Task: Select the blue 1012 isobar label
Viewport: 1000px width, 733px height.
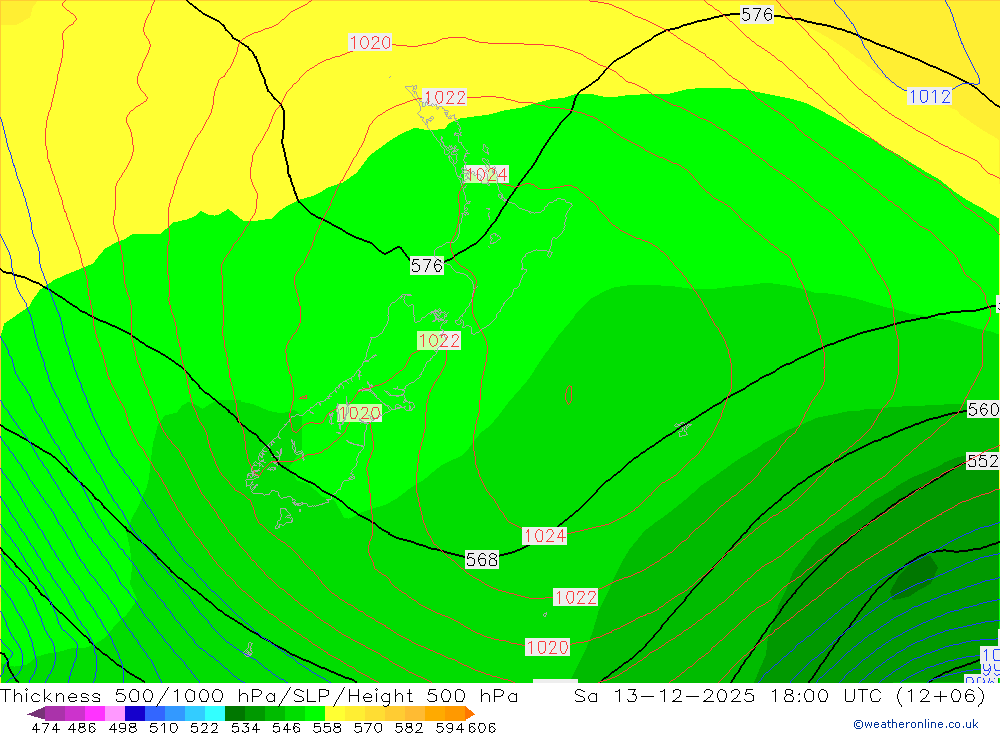Action: pyautogui.click(x=929, y=96)
